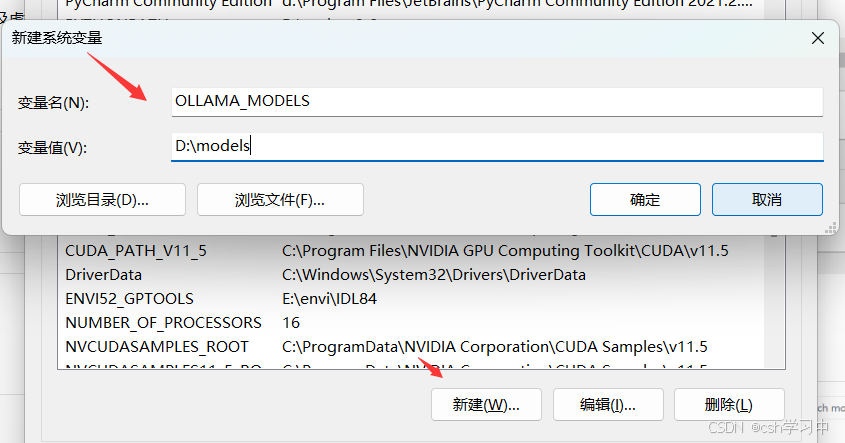The height and width of the screenshot is (443, 845).
Task: Click the value 16 for NUMBER_OF_PROCESSORS
Action: pos(291,323)
